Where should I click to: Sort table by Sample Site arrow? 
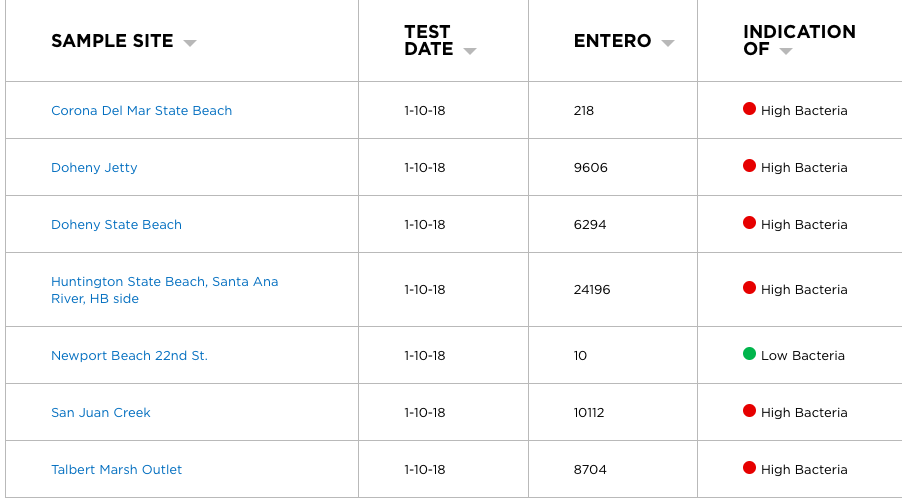[x=190, y=43]
